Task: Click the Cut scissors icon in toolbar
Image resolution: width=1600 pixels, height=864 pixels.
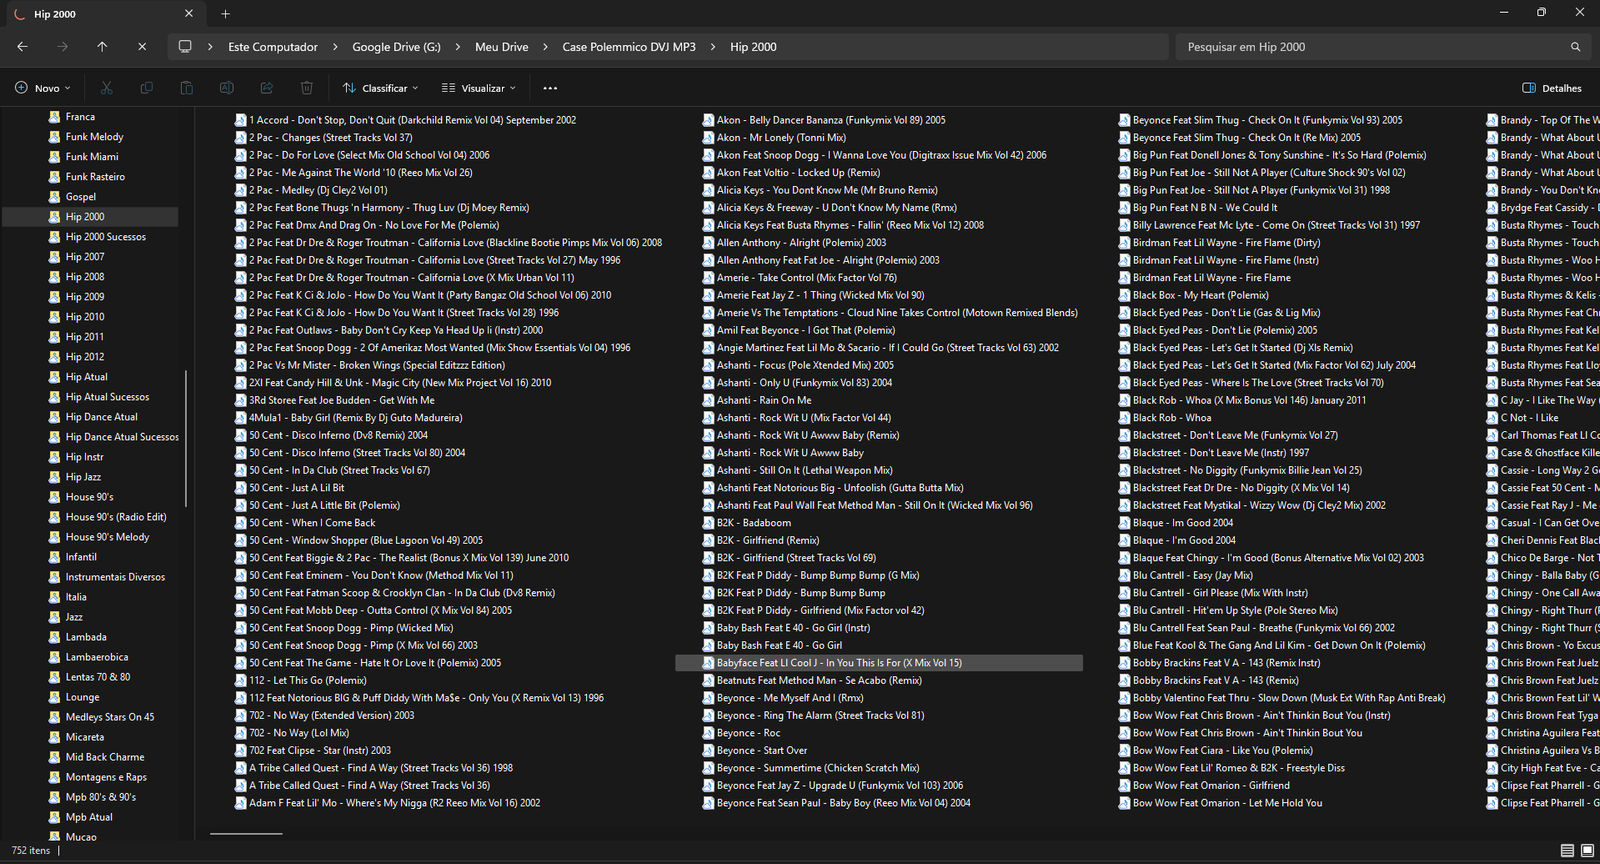Action: point(107,88)
